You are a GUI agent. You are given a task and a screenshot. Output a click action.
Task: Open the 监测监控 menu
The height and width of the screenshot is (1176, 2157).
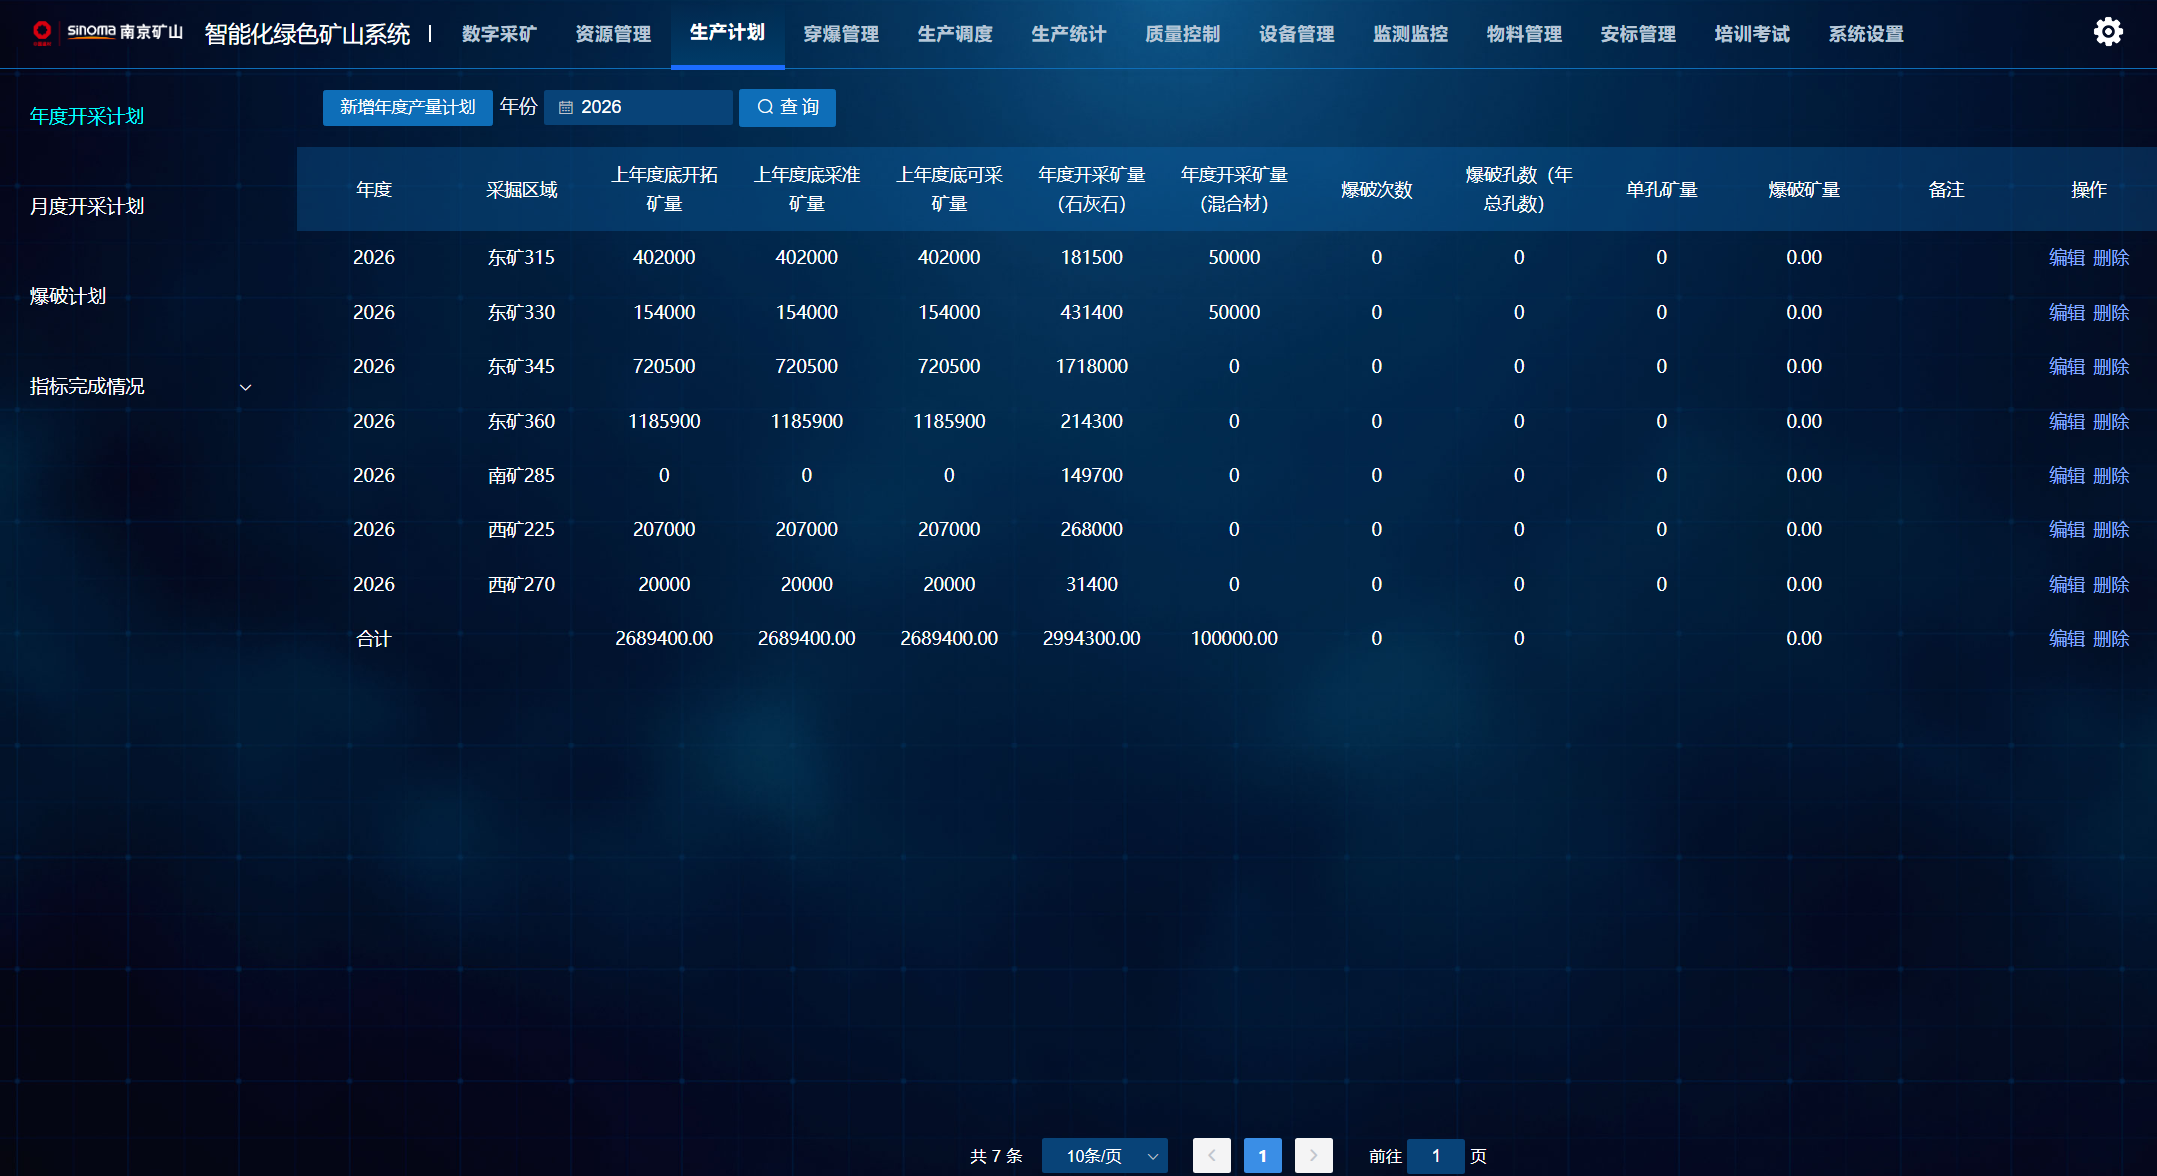click(x=1411, y=34)
